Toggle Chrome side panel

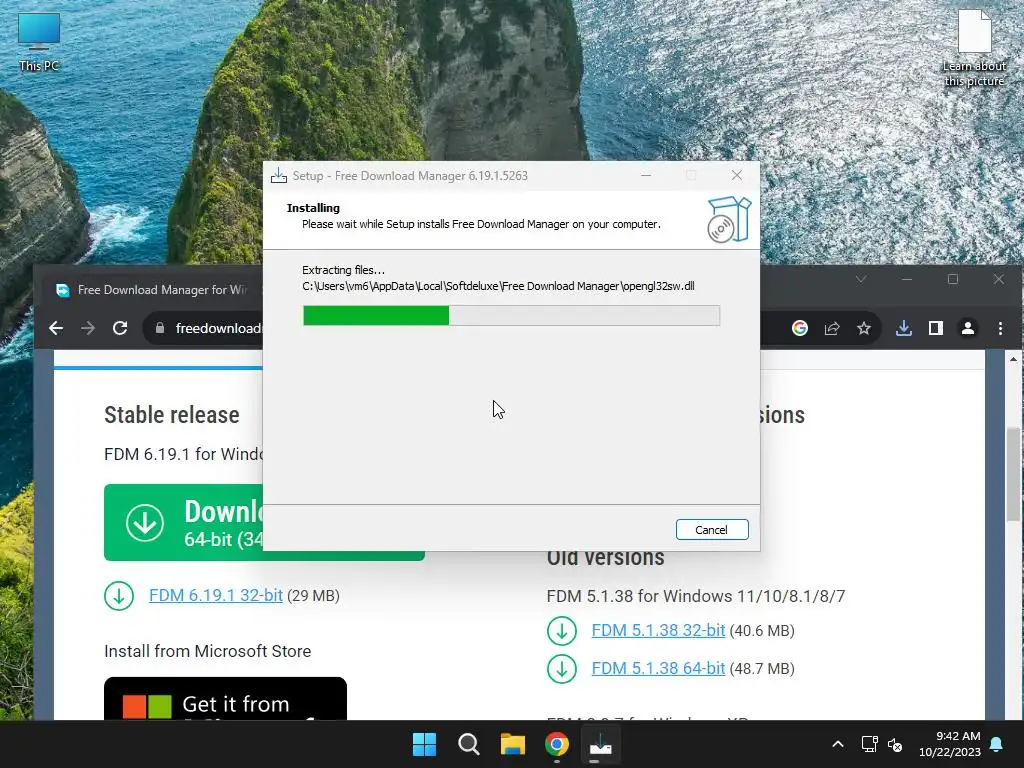pyautogui.click(x=936, y=328)
